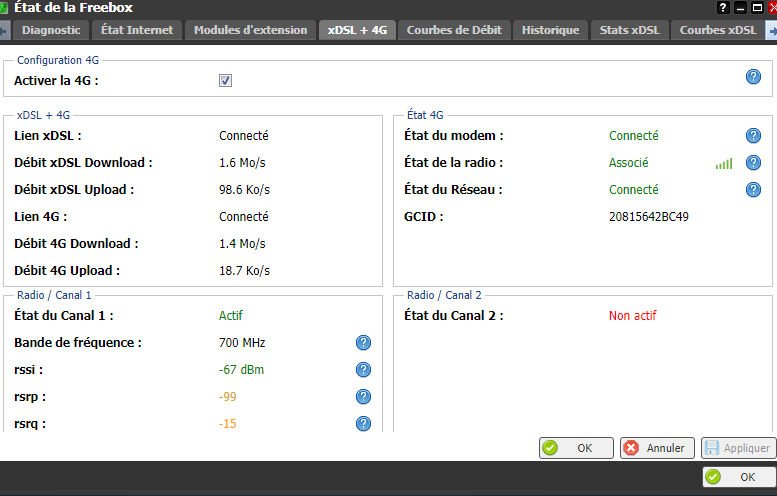Open help for État du modem
777x496 pixels.
[x=754, y=136]
